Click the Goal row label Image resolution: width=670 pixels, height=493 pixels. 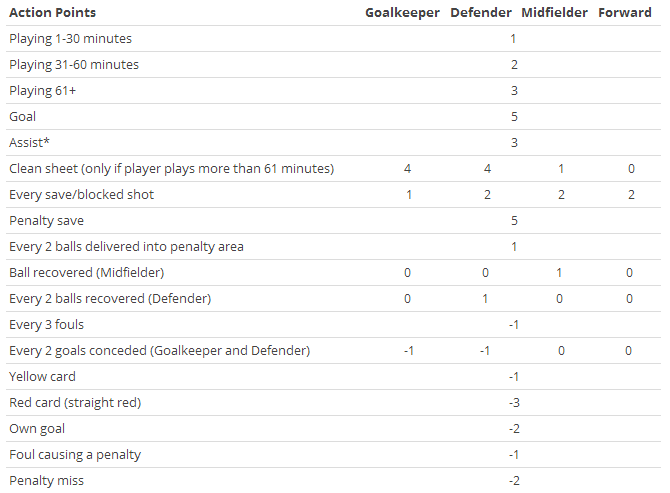click(23, 116)
